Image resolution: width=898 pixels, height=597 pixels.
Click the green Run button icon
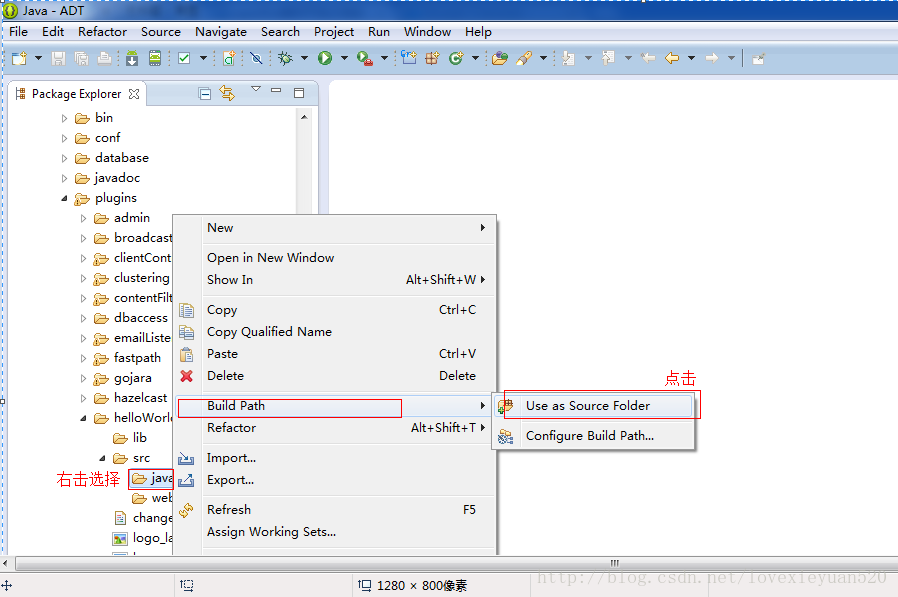click(325, 58)
